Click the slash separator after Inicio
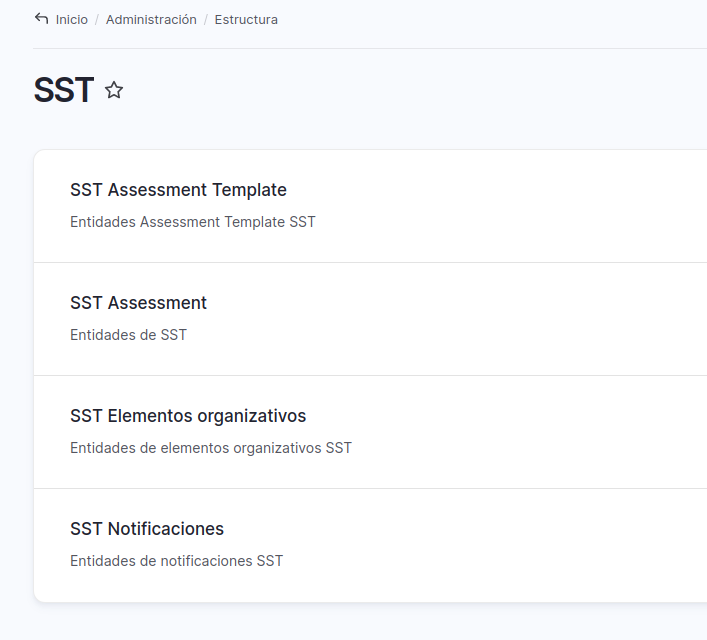The width and height of the screenshot is (707, 640). coord(97,20)
